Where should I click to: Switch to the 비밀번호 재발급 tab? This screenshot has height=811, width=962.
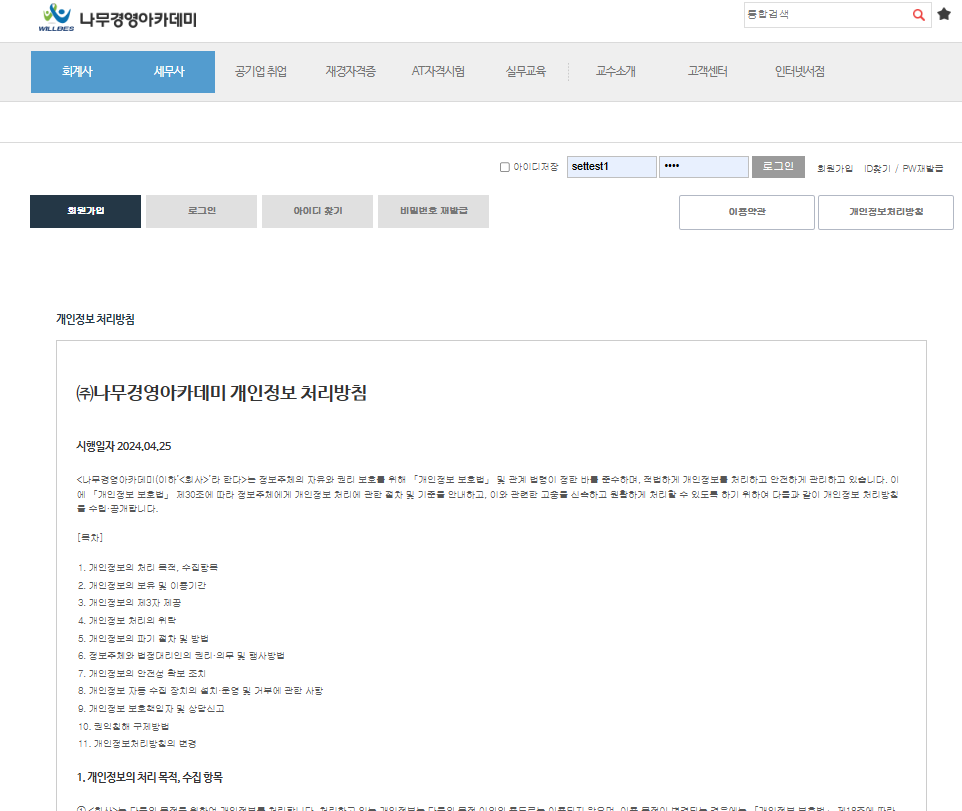click(x=433, y=212)
